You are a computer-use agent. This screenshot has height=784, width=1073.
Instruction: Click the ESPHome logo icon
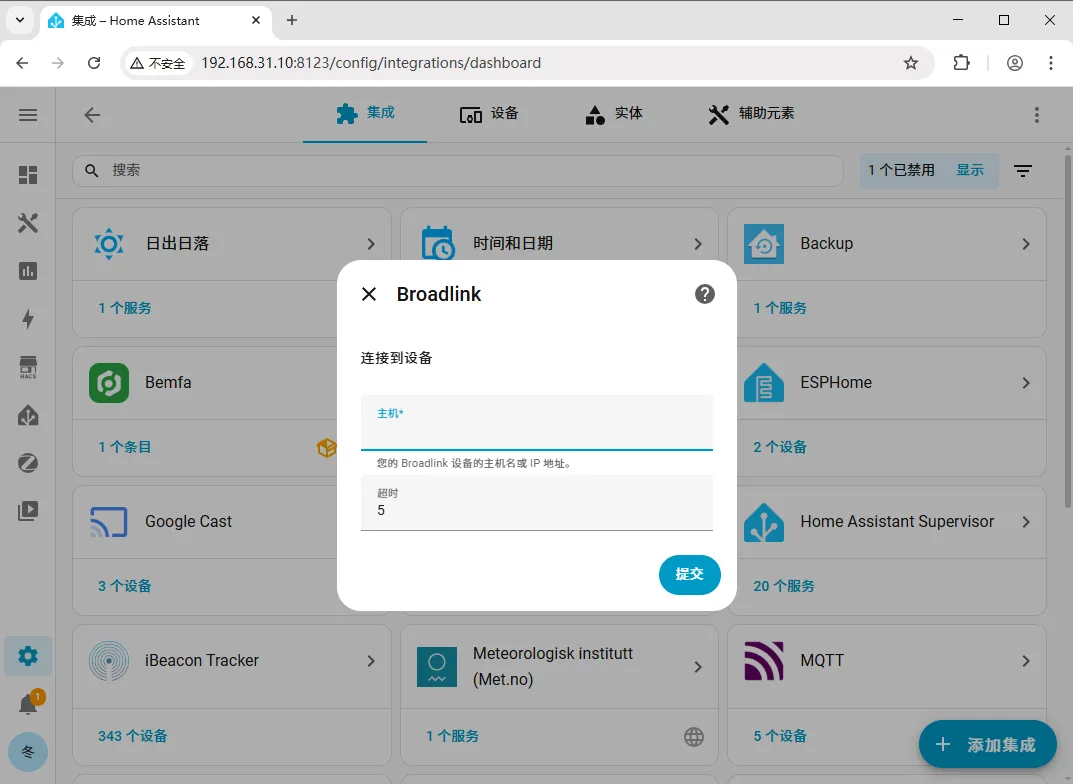[764, 382]
